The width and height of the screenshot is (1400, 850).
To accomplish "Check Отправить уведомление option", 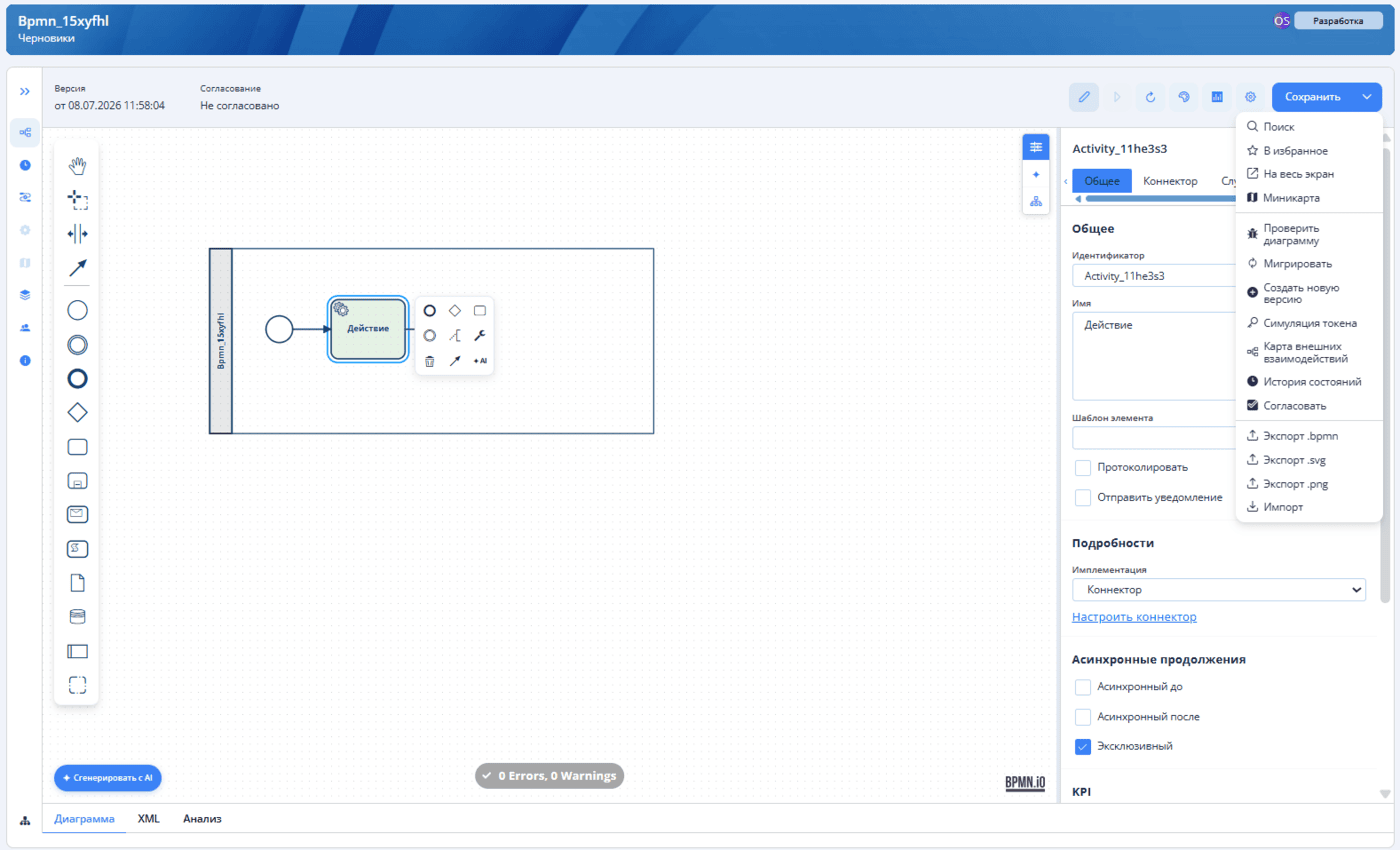I will pyautogui.click(x=1083, y=497).
